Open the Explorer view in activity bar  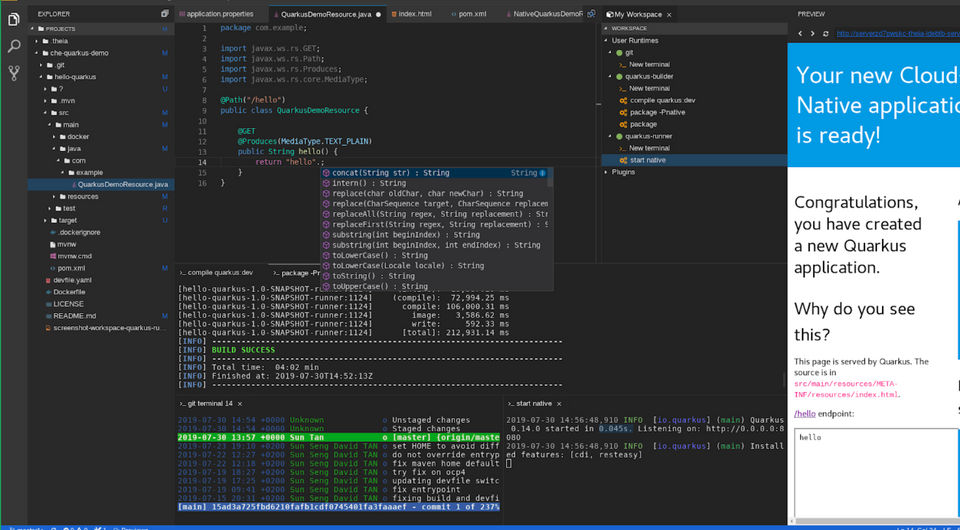point(13,20)
